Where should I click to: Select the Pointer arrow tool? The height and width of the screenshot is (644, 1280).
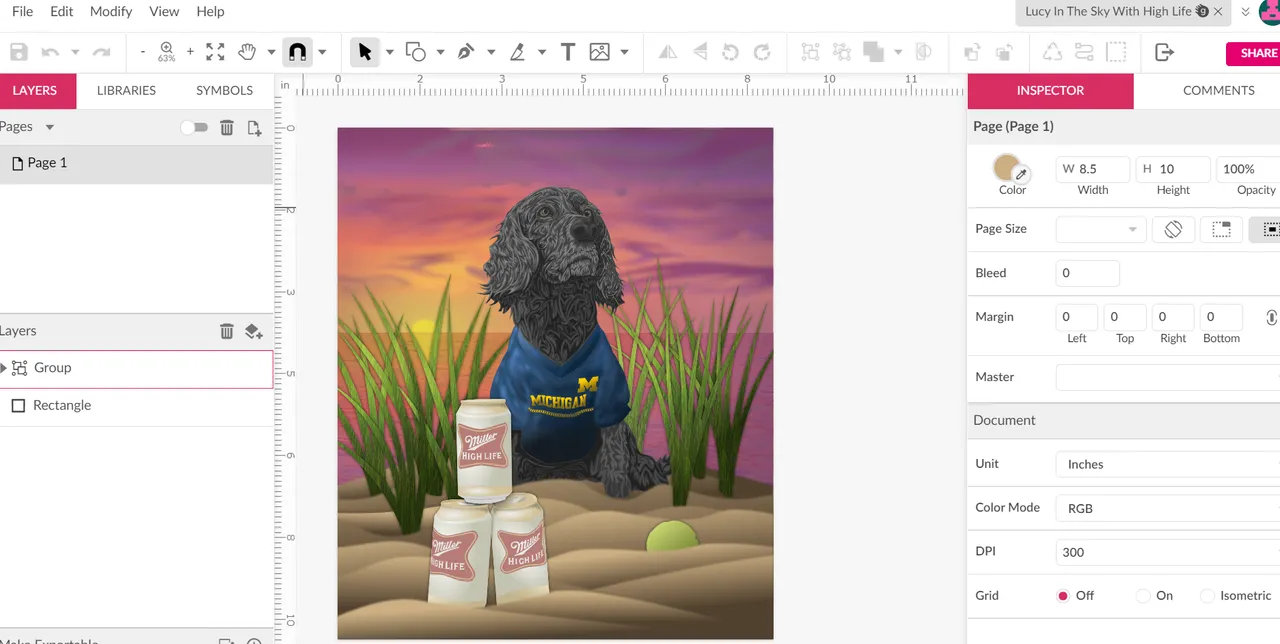[x=365, y=52]
